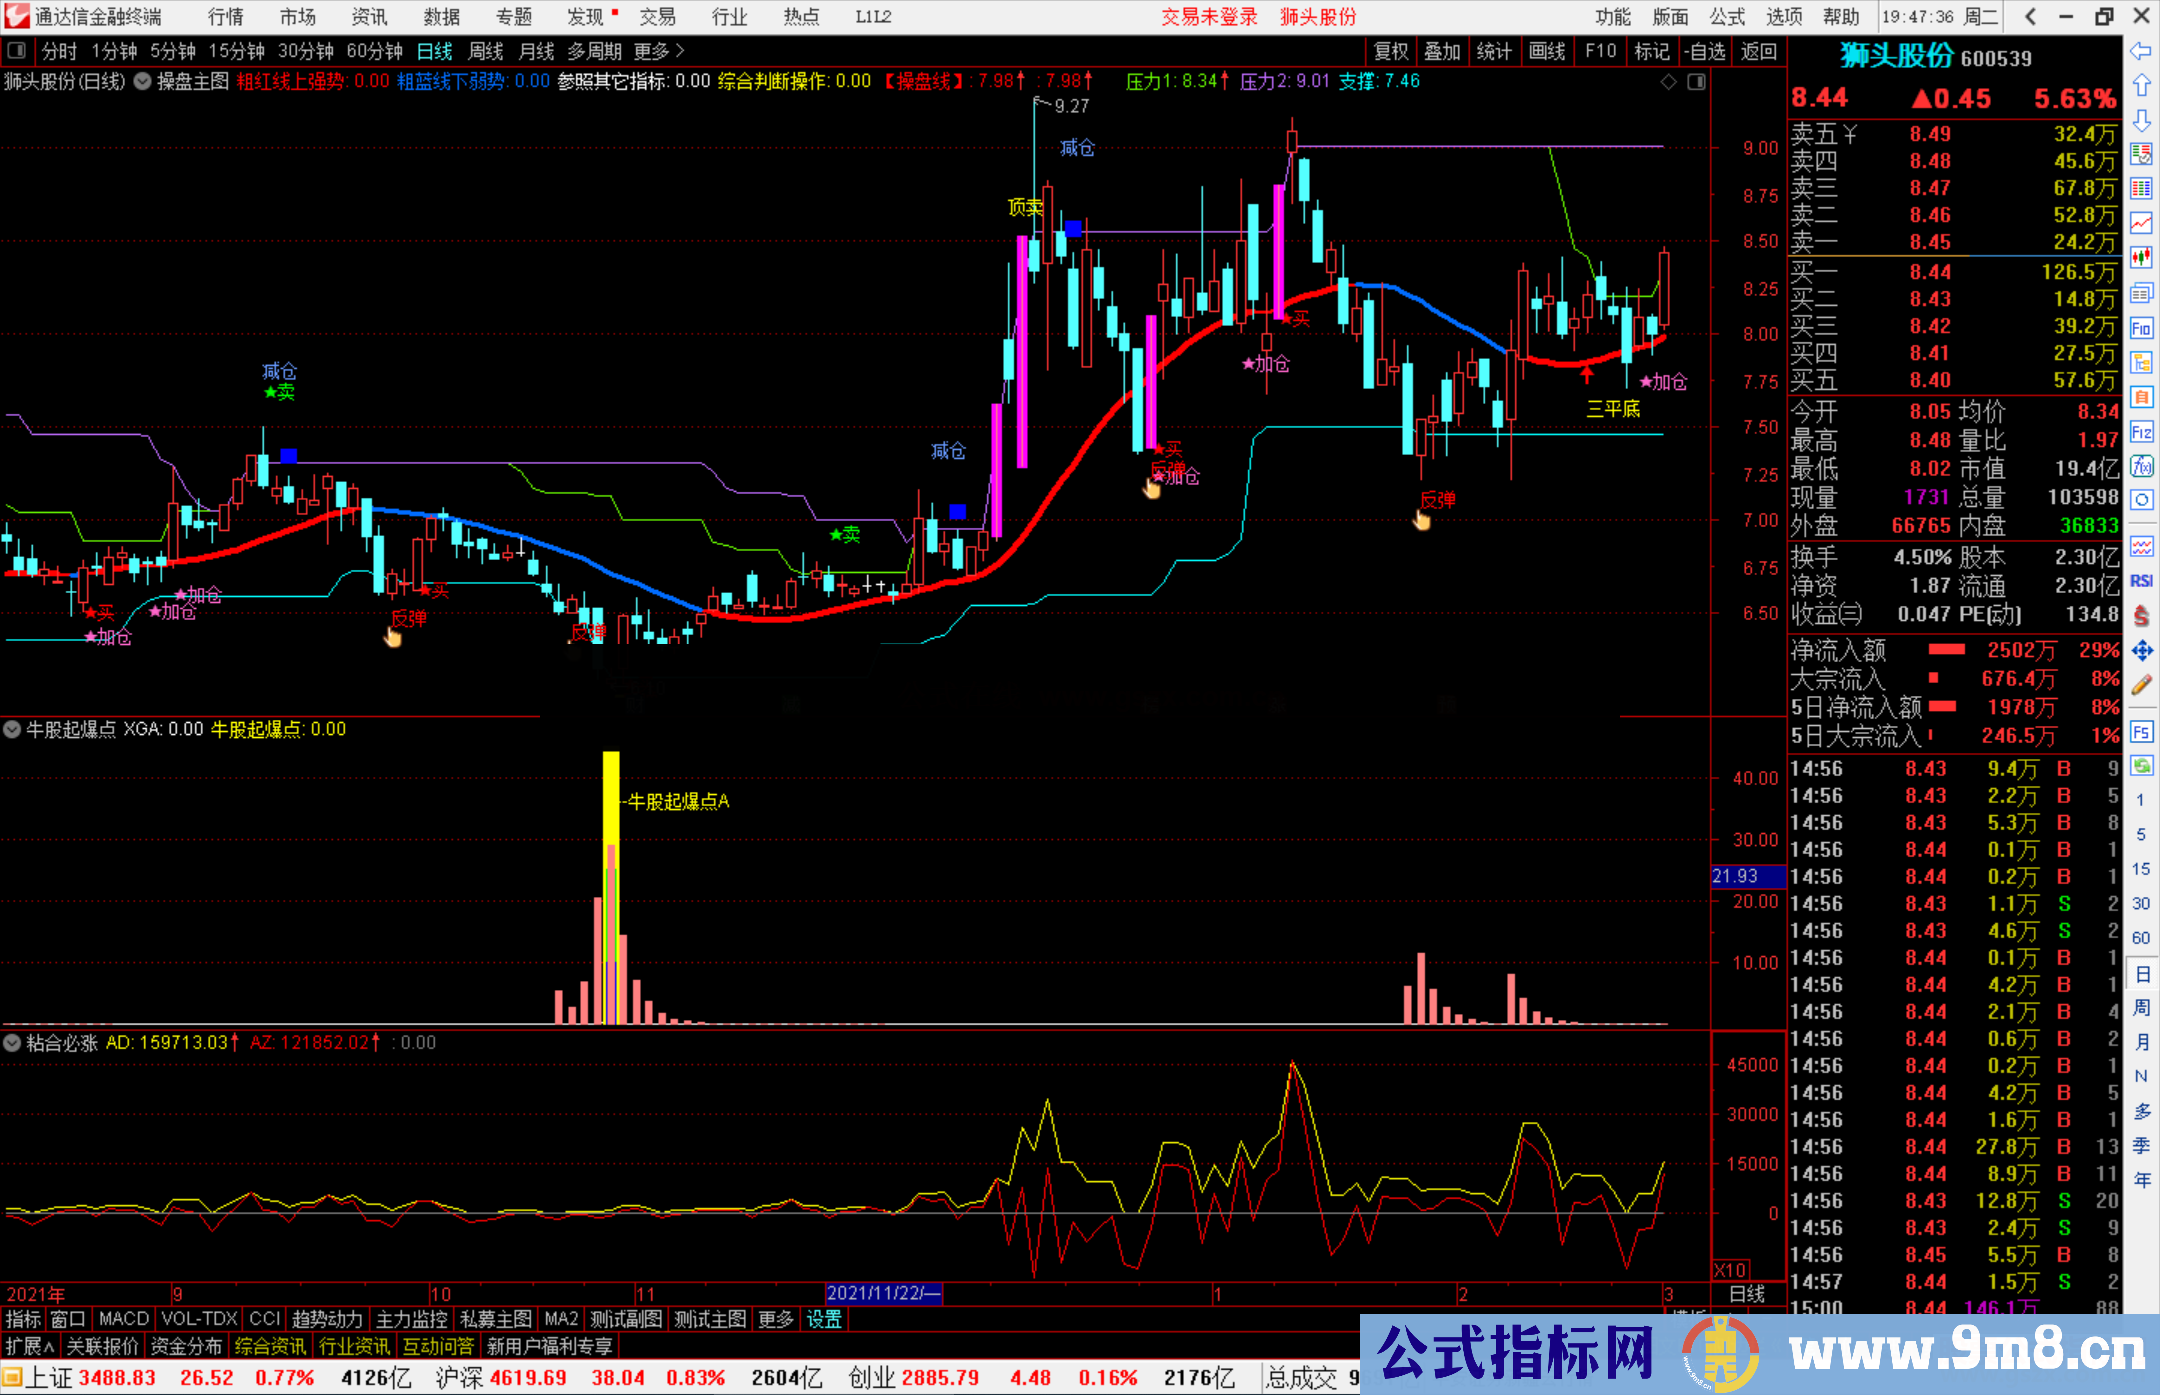Click the 复权 button
Screen dimensions: 2160x1395
pyautogui.click(x=1391, y=51)
